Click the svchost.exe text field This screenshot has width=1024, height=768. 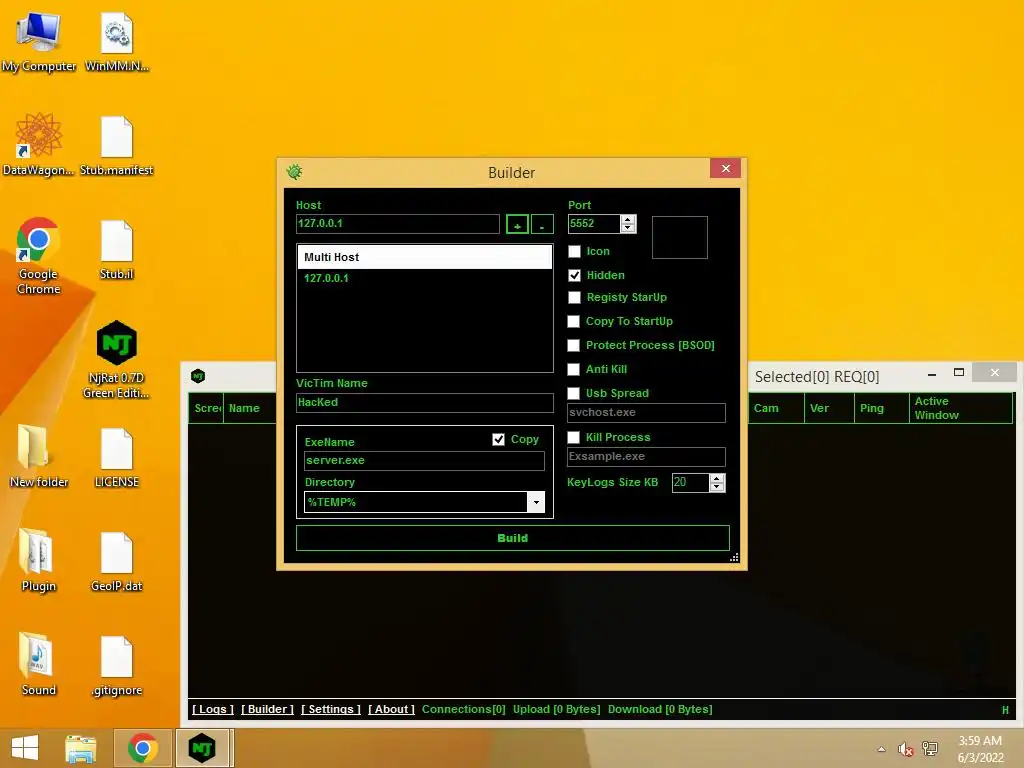(x=647, y=413)
